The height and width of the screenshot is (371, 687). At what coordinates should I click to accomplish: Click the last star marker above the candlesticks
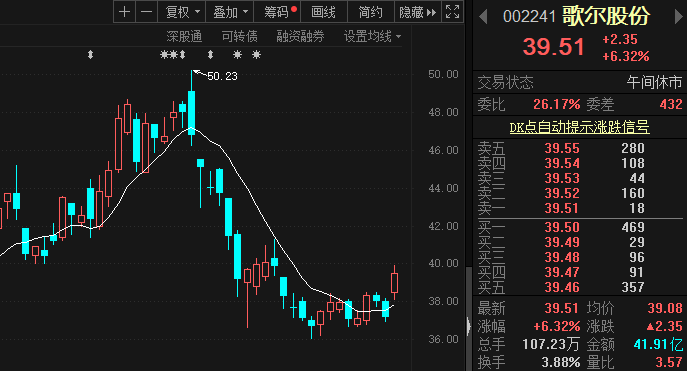point(256,55)
